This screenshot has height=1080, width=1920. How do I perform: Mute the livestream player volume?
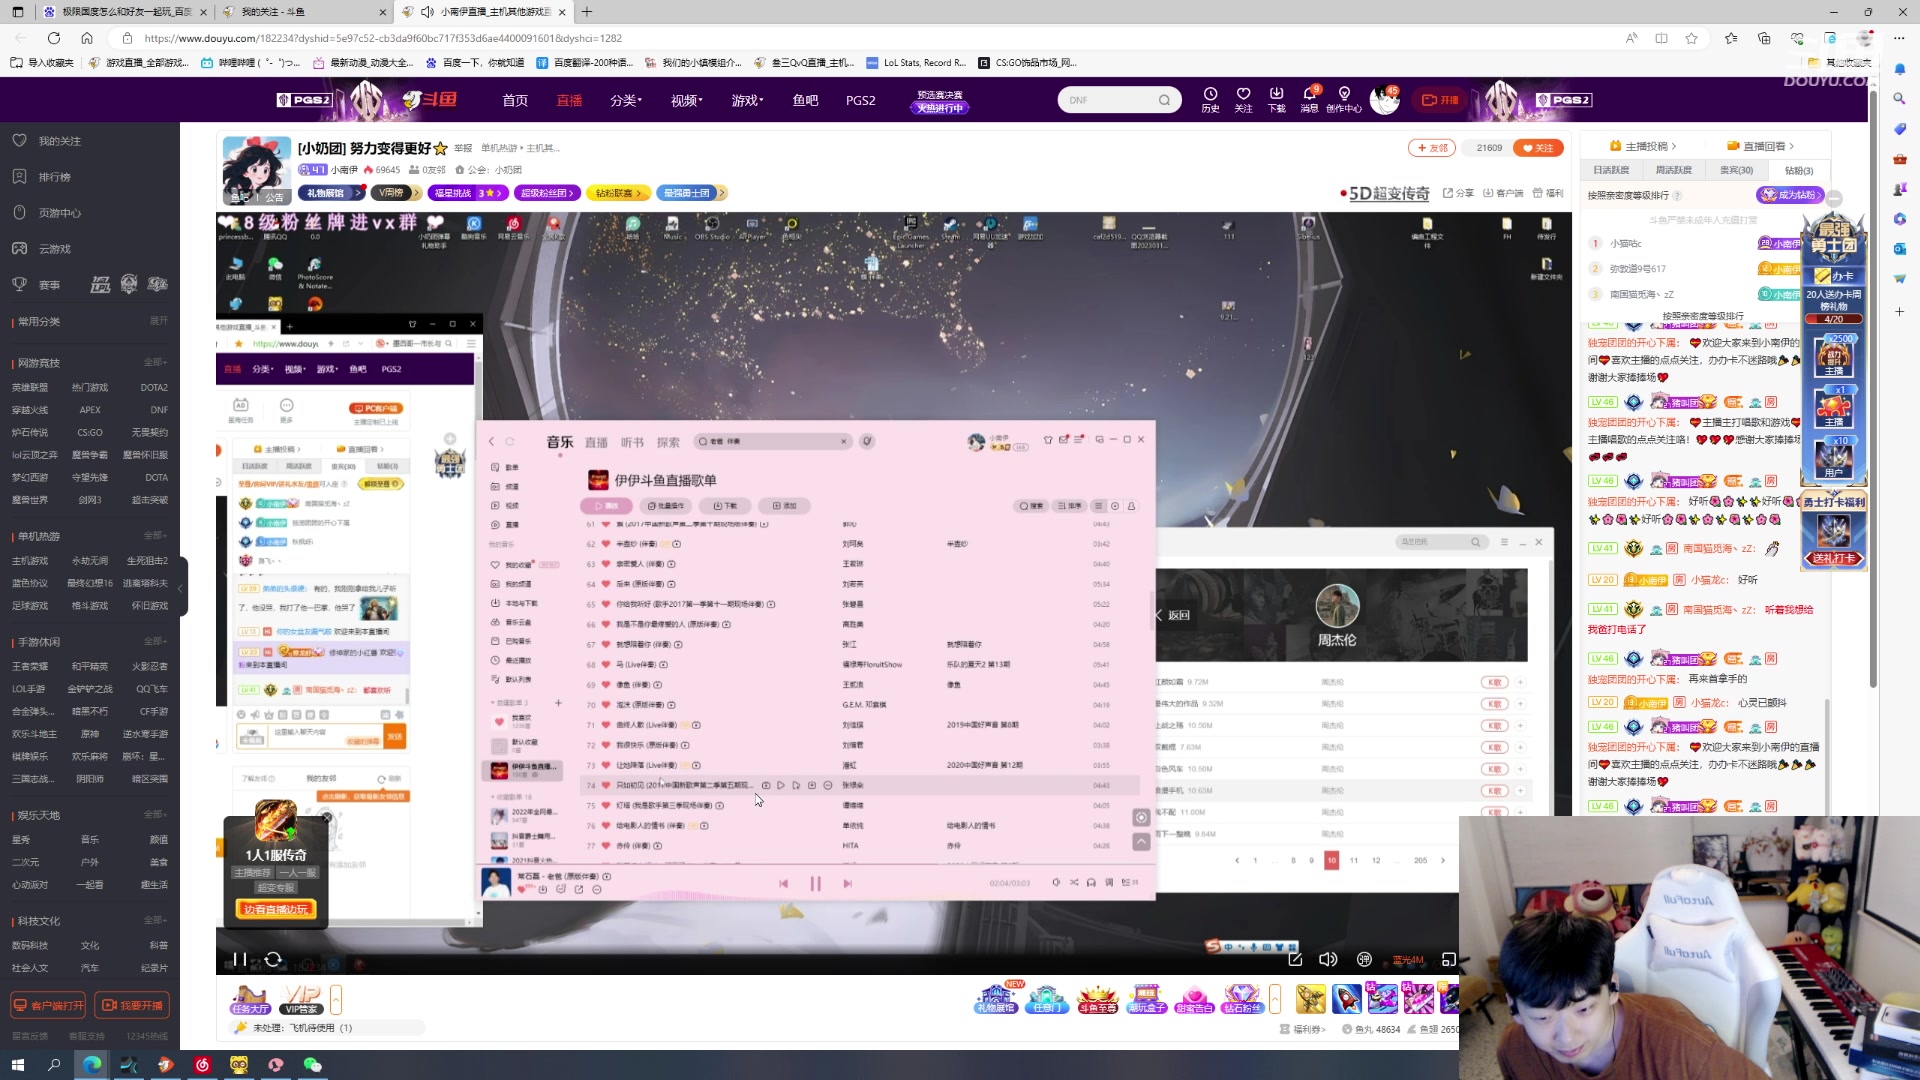pyautogui.click(x=1328, y=959)
